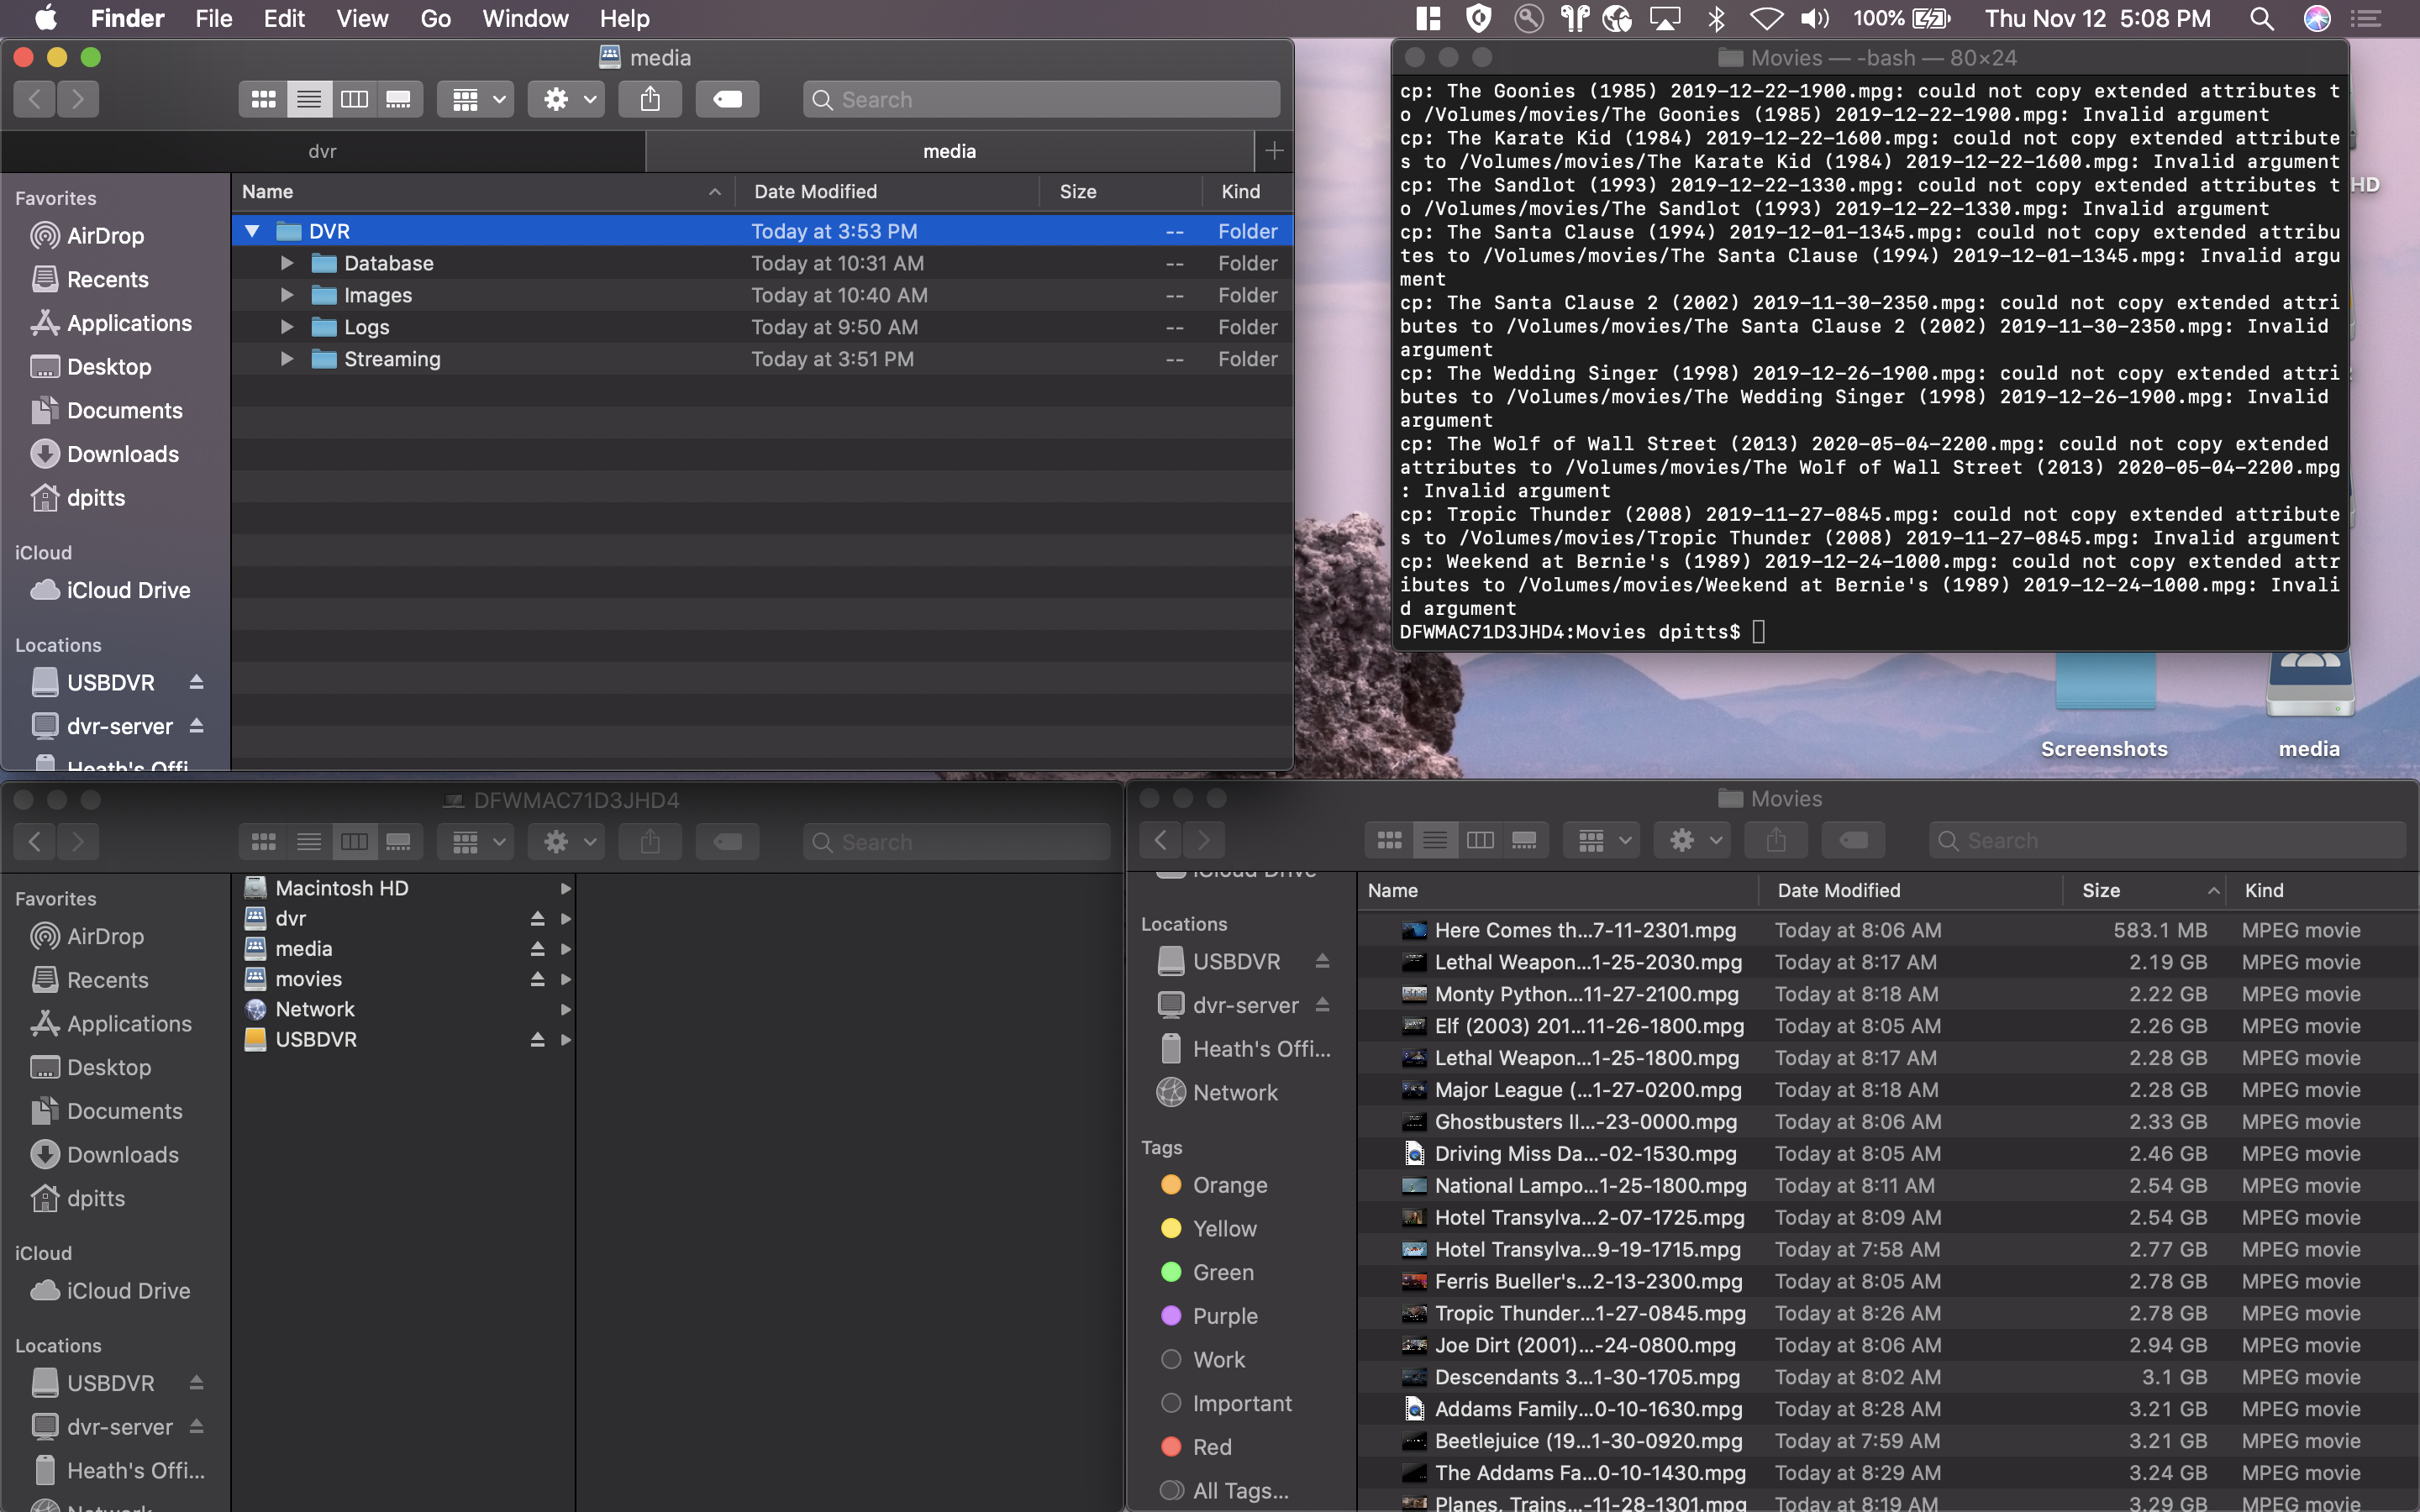Click the Edit Tags button in media window
The image size is (2420, 1512).
pos(727,99)
